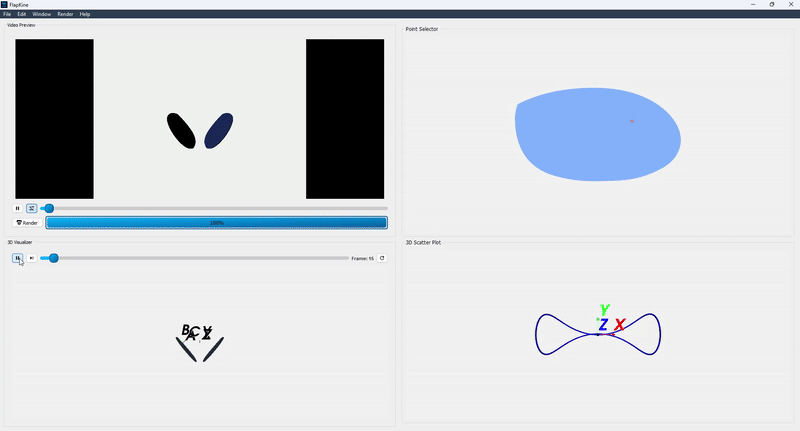800x431 pixels.
Task: Open the Edit menu
Action: [22, 14]
